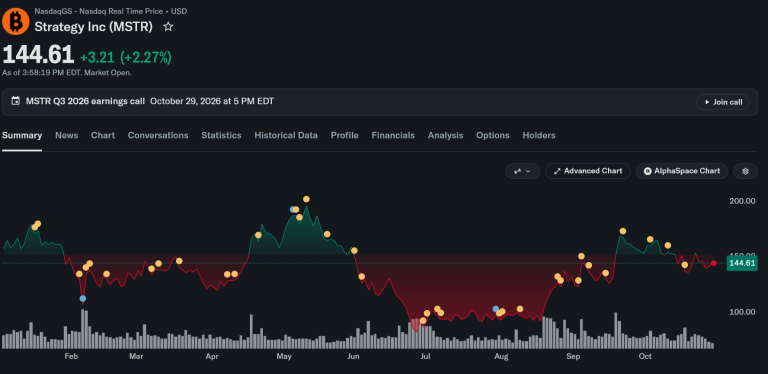Click lone yellow marker in mid-February
Image resolution: width=768 pixels, height=374 pixels.
coord(106,274)
